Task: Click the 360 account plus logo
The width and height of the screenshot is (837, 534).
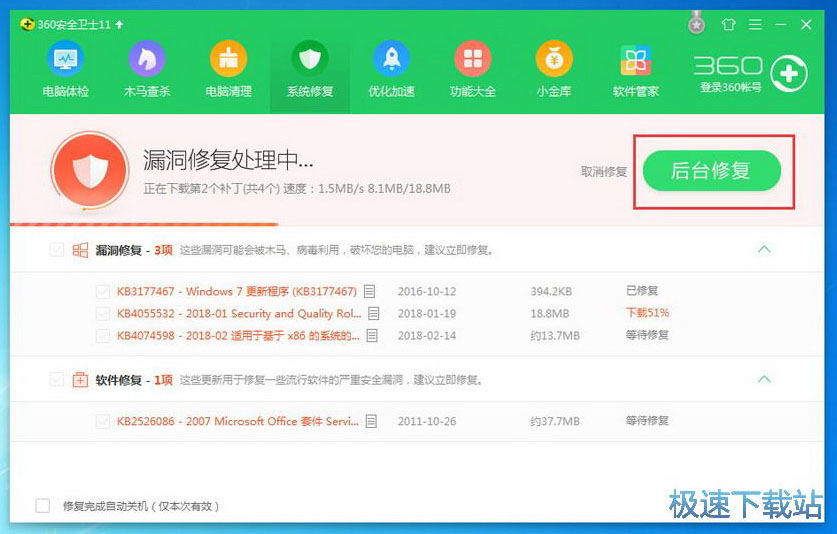Action: 789,73
